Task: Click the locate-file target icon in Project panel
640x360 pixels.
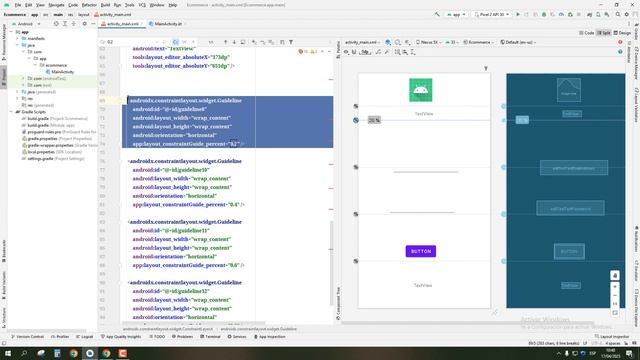Action: pos(56,24)
